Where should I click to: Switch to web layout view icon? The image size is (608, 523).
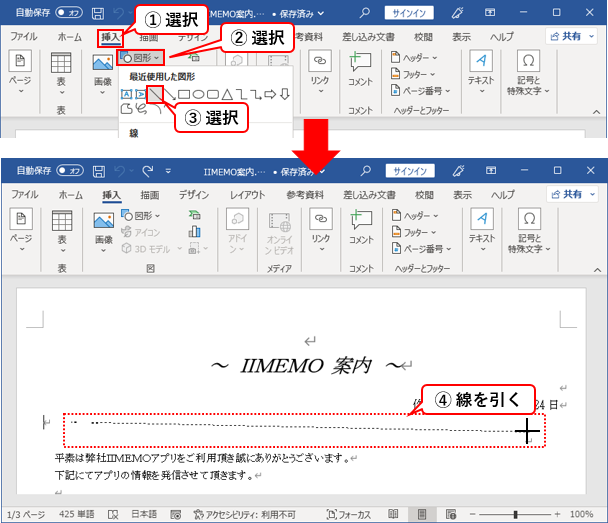451,514
